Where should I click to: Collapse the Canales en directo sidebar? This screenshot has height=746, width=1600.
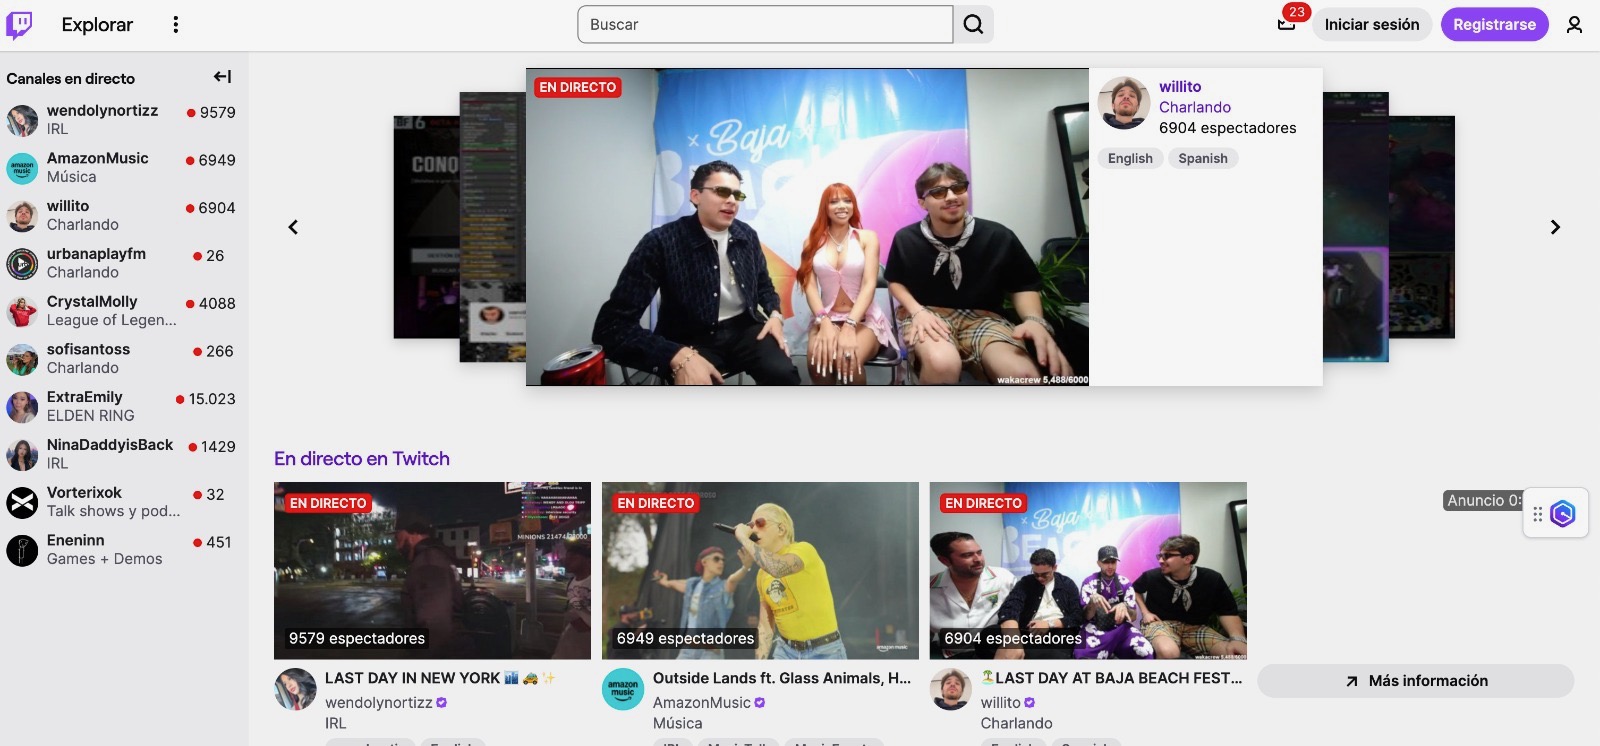point(223,77)
